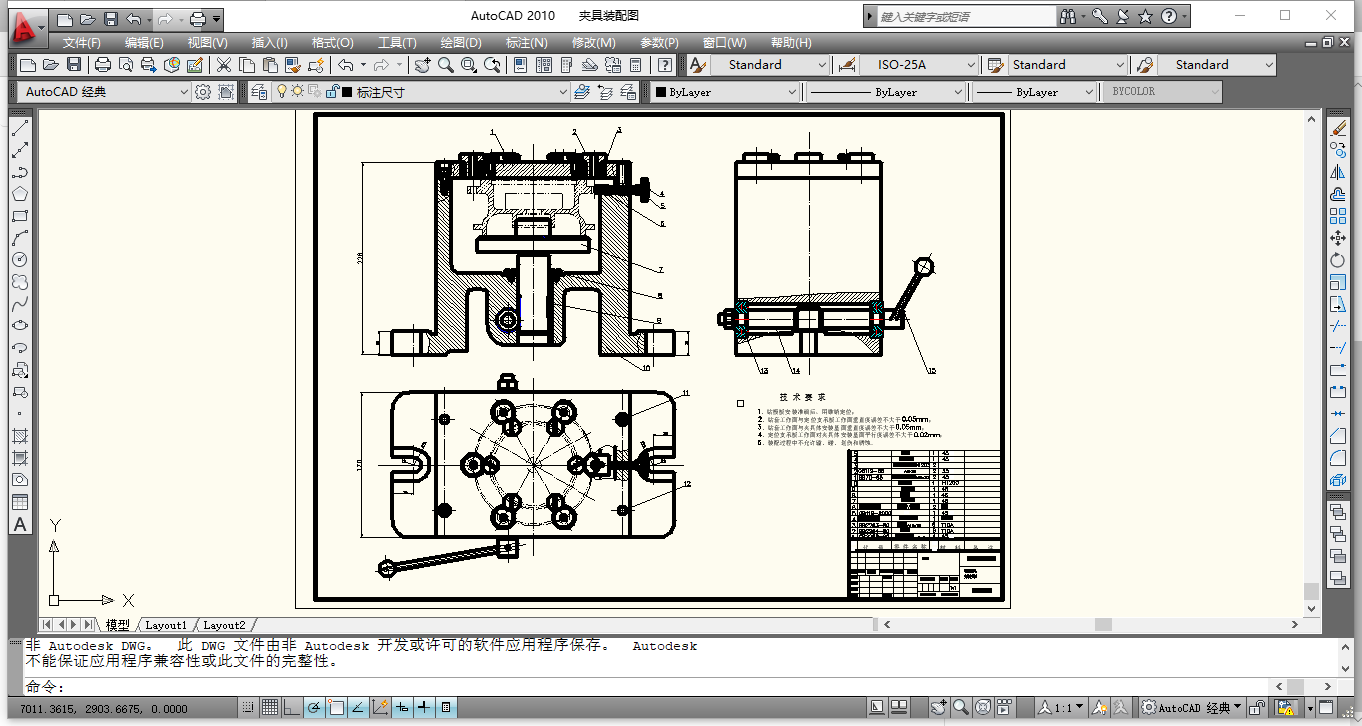Viewport: 1362px width, 726px height.
Task: Click the Pan realtime hand icon
Action: [x=422, y=65]
